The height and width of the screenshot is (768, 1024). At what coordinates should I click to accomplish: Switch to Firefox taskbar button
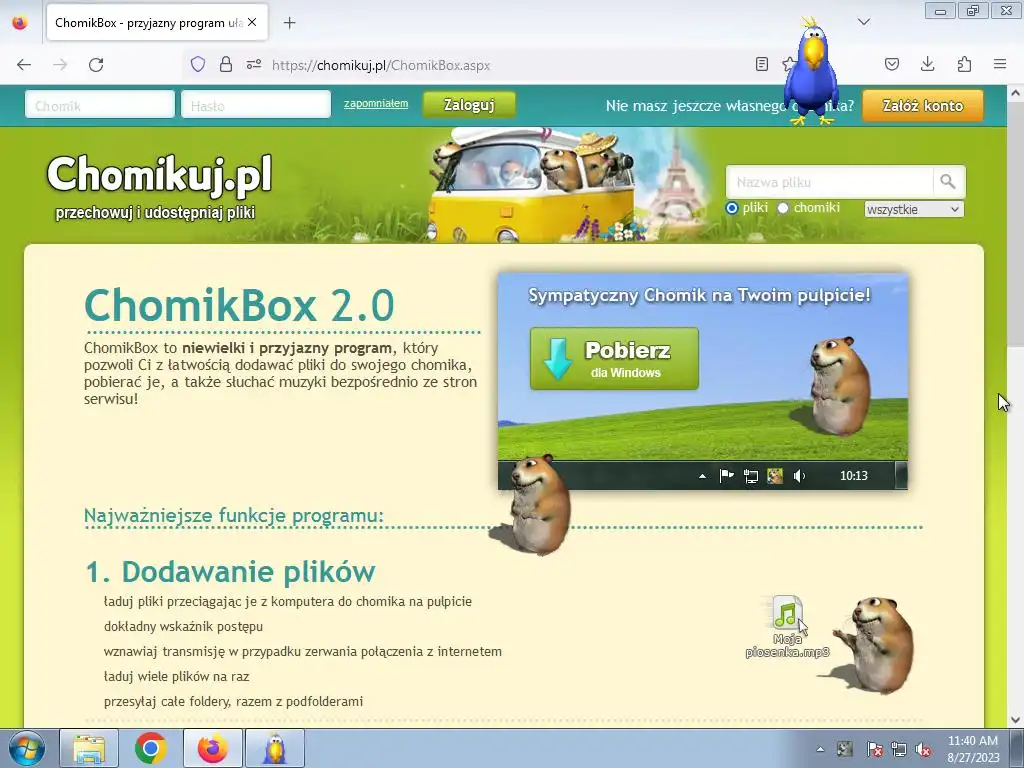pyautogui.click(x=213, y=748)
